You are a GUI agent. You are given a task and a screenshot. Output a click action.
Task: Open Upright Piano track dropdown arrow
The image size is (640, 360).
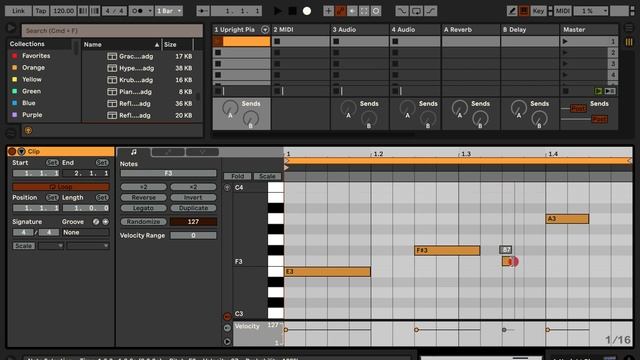click(x=265, y=29)
